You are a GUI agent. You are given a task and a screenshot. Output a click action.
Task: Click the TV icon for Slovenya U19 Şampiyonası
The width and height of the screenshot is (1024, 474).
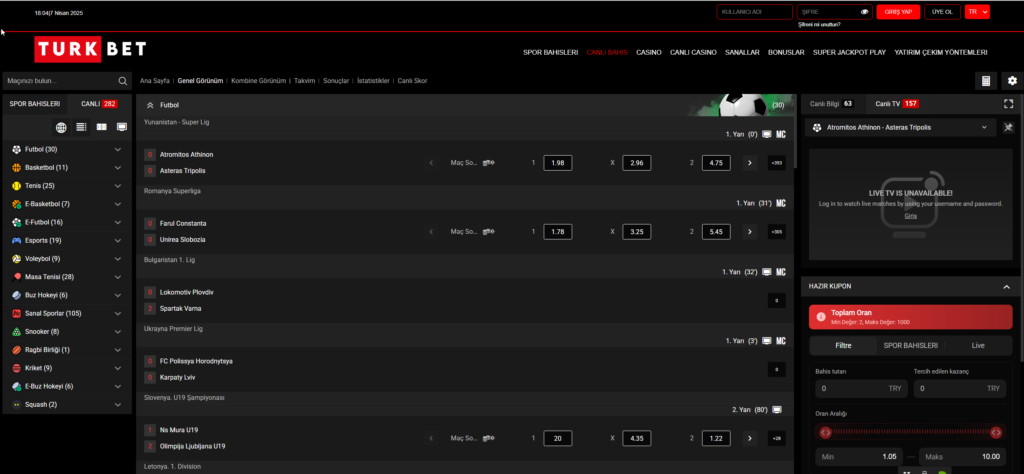(x=777, y=410)
